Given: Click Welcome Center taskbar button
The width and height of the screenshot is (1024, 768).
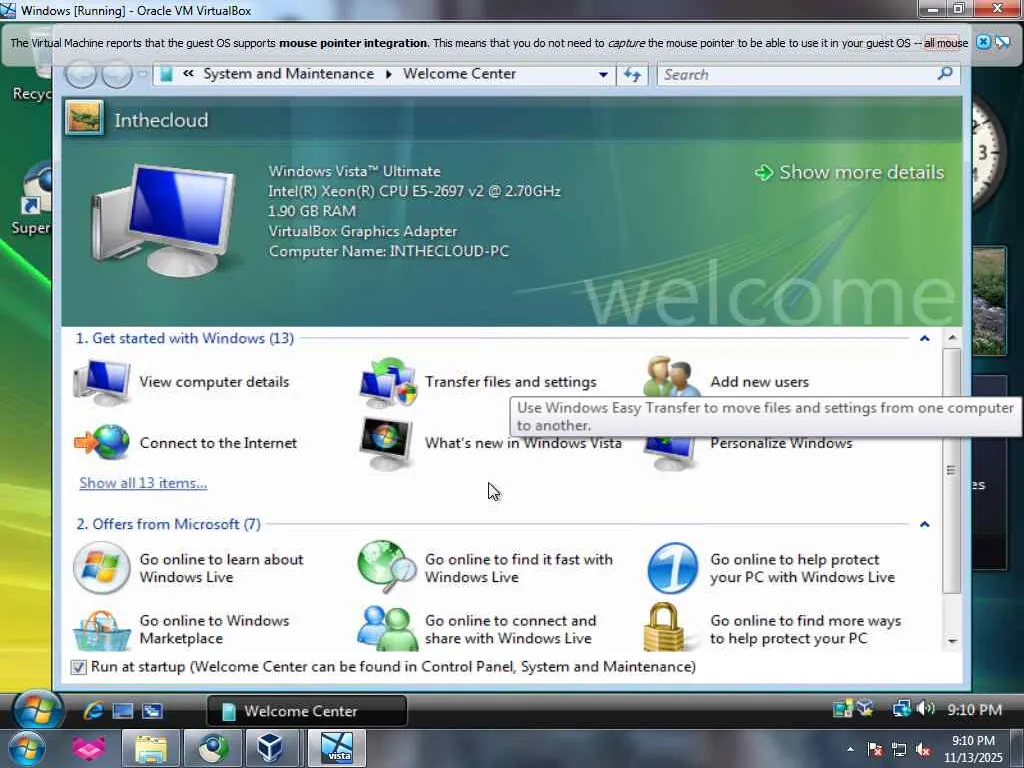Looking at the screenshot, I should click(307, 711).
